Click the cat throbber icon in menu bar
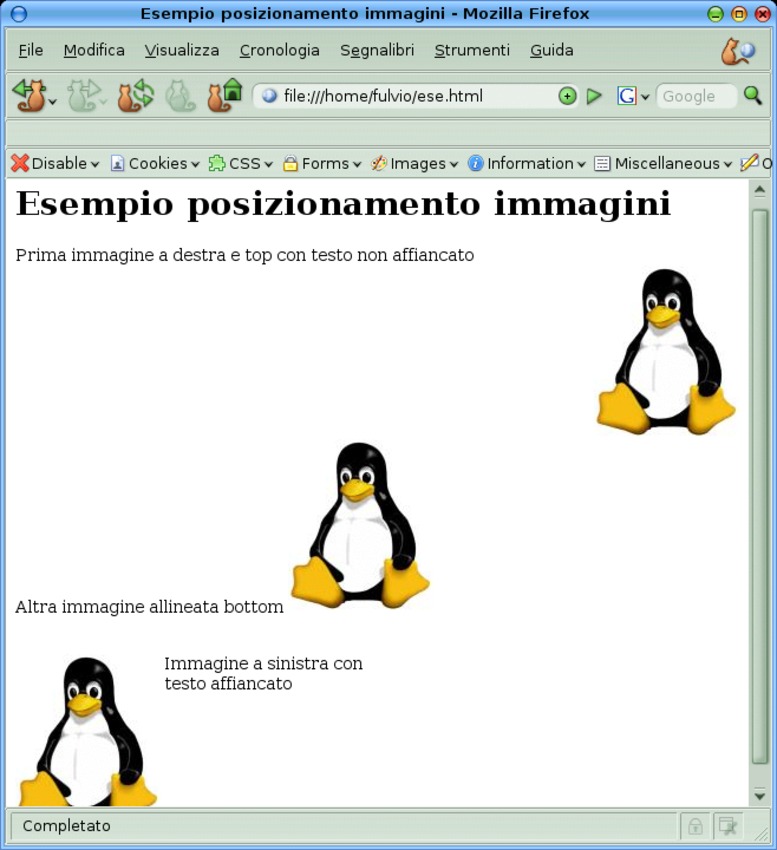 click(x=738, y=51)
